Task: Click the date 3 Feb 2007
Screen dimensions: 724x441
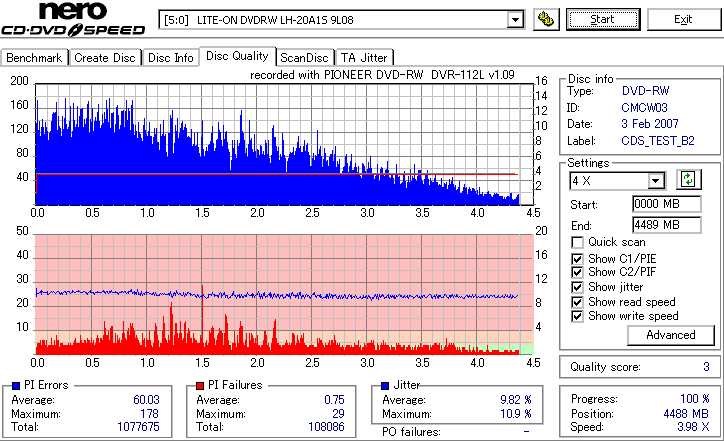Action: pos(650,124)
